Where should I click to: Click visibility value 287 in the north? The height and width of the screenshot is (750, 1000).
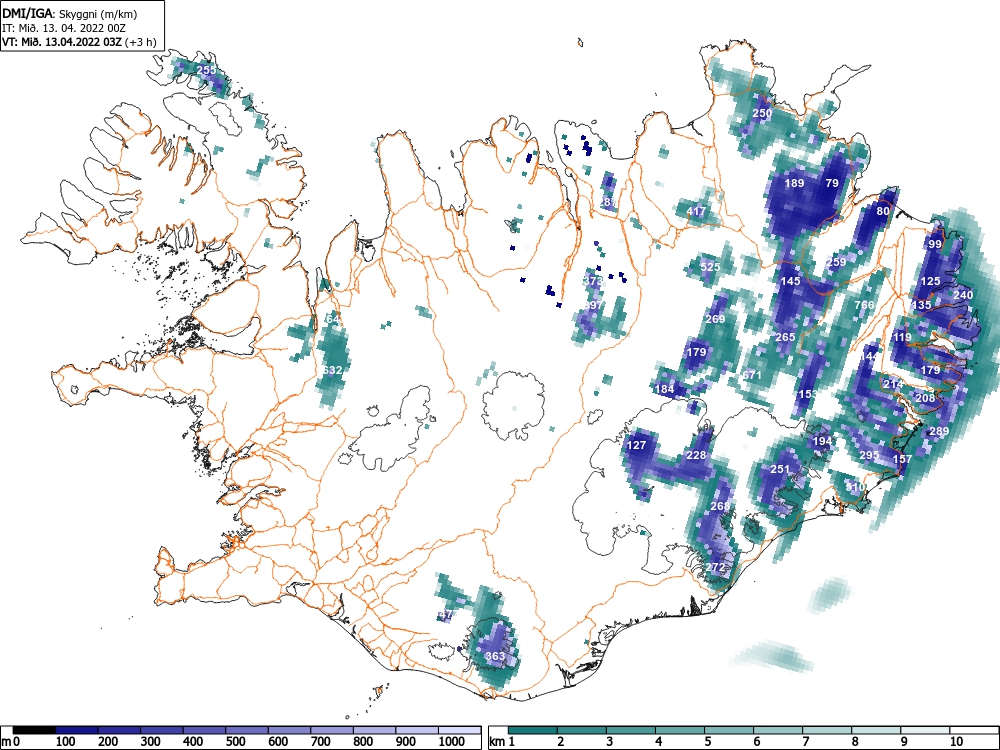click(x=608, y=202)
